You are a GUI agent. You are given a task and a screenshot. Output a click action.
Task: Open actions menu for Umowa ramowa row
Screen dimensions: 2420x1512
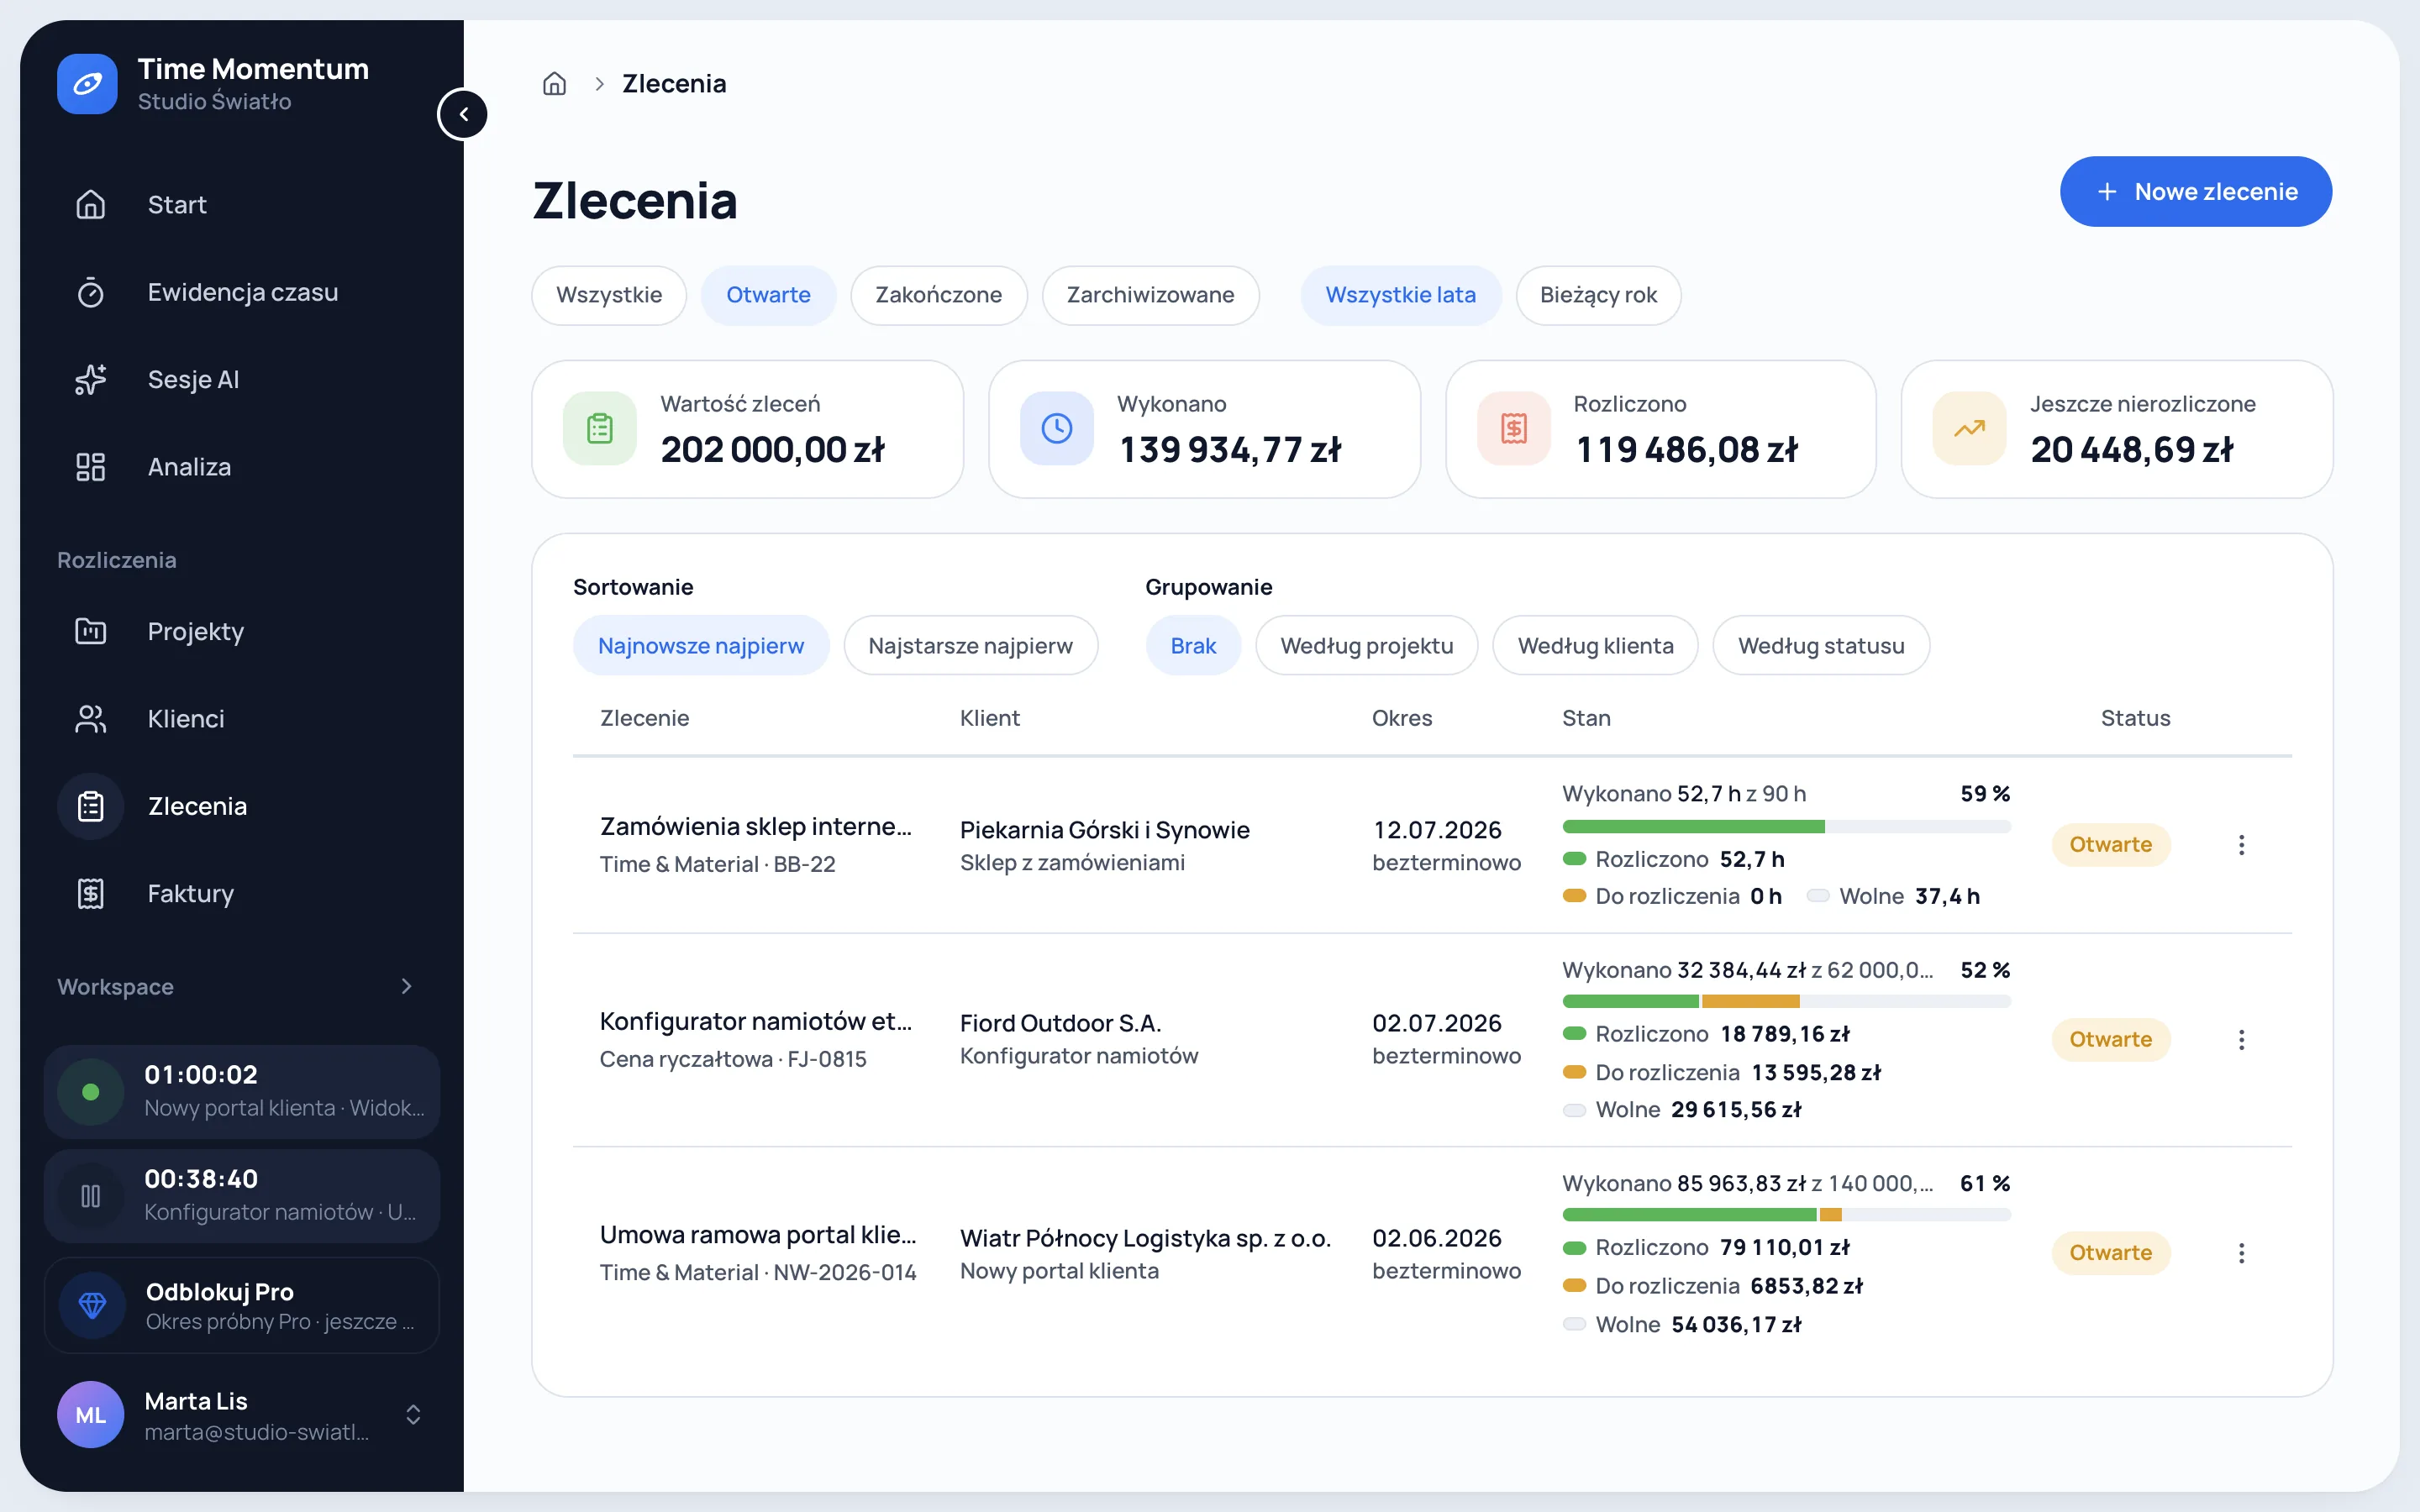pyautogui.click(x=2241, y=1253)
